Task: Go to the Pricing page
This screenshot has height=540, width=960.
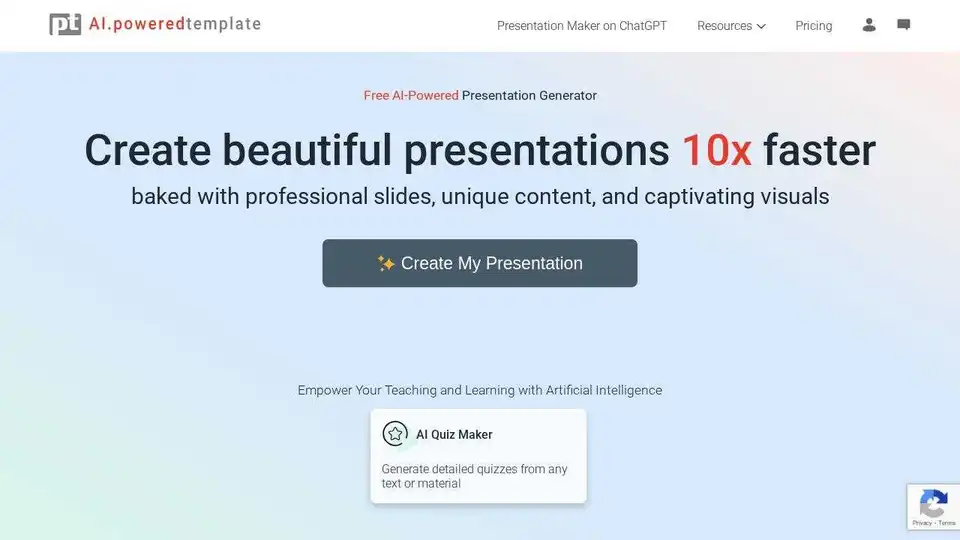Action: click(813, 26)
